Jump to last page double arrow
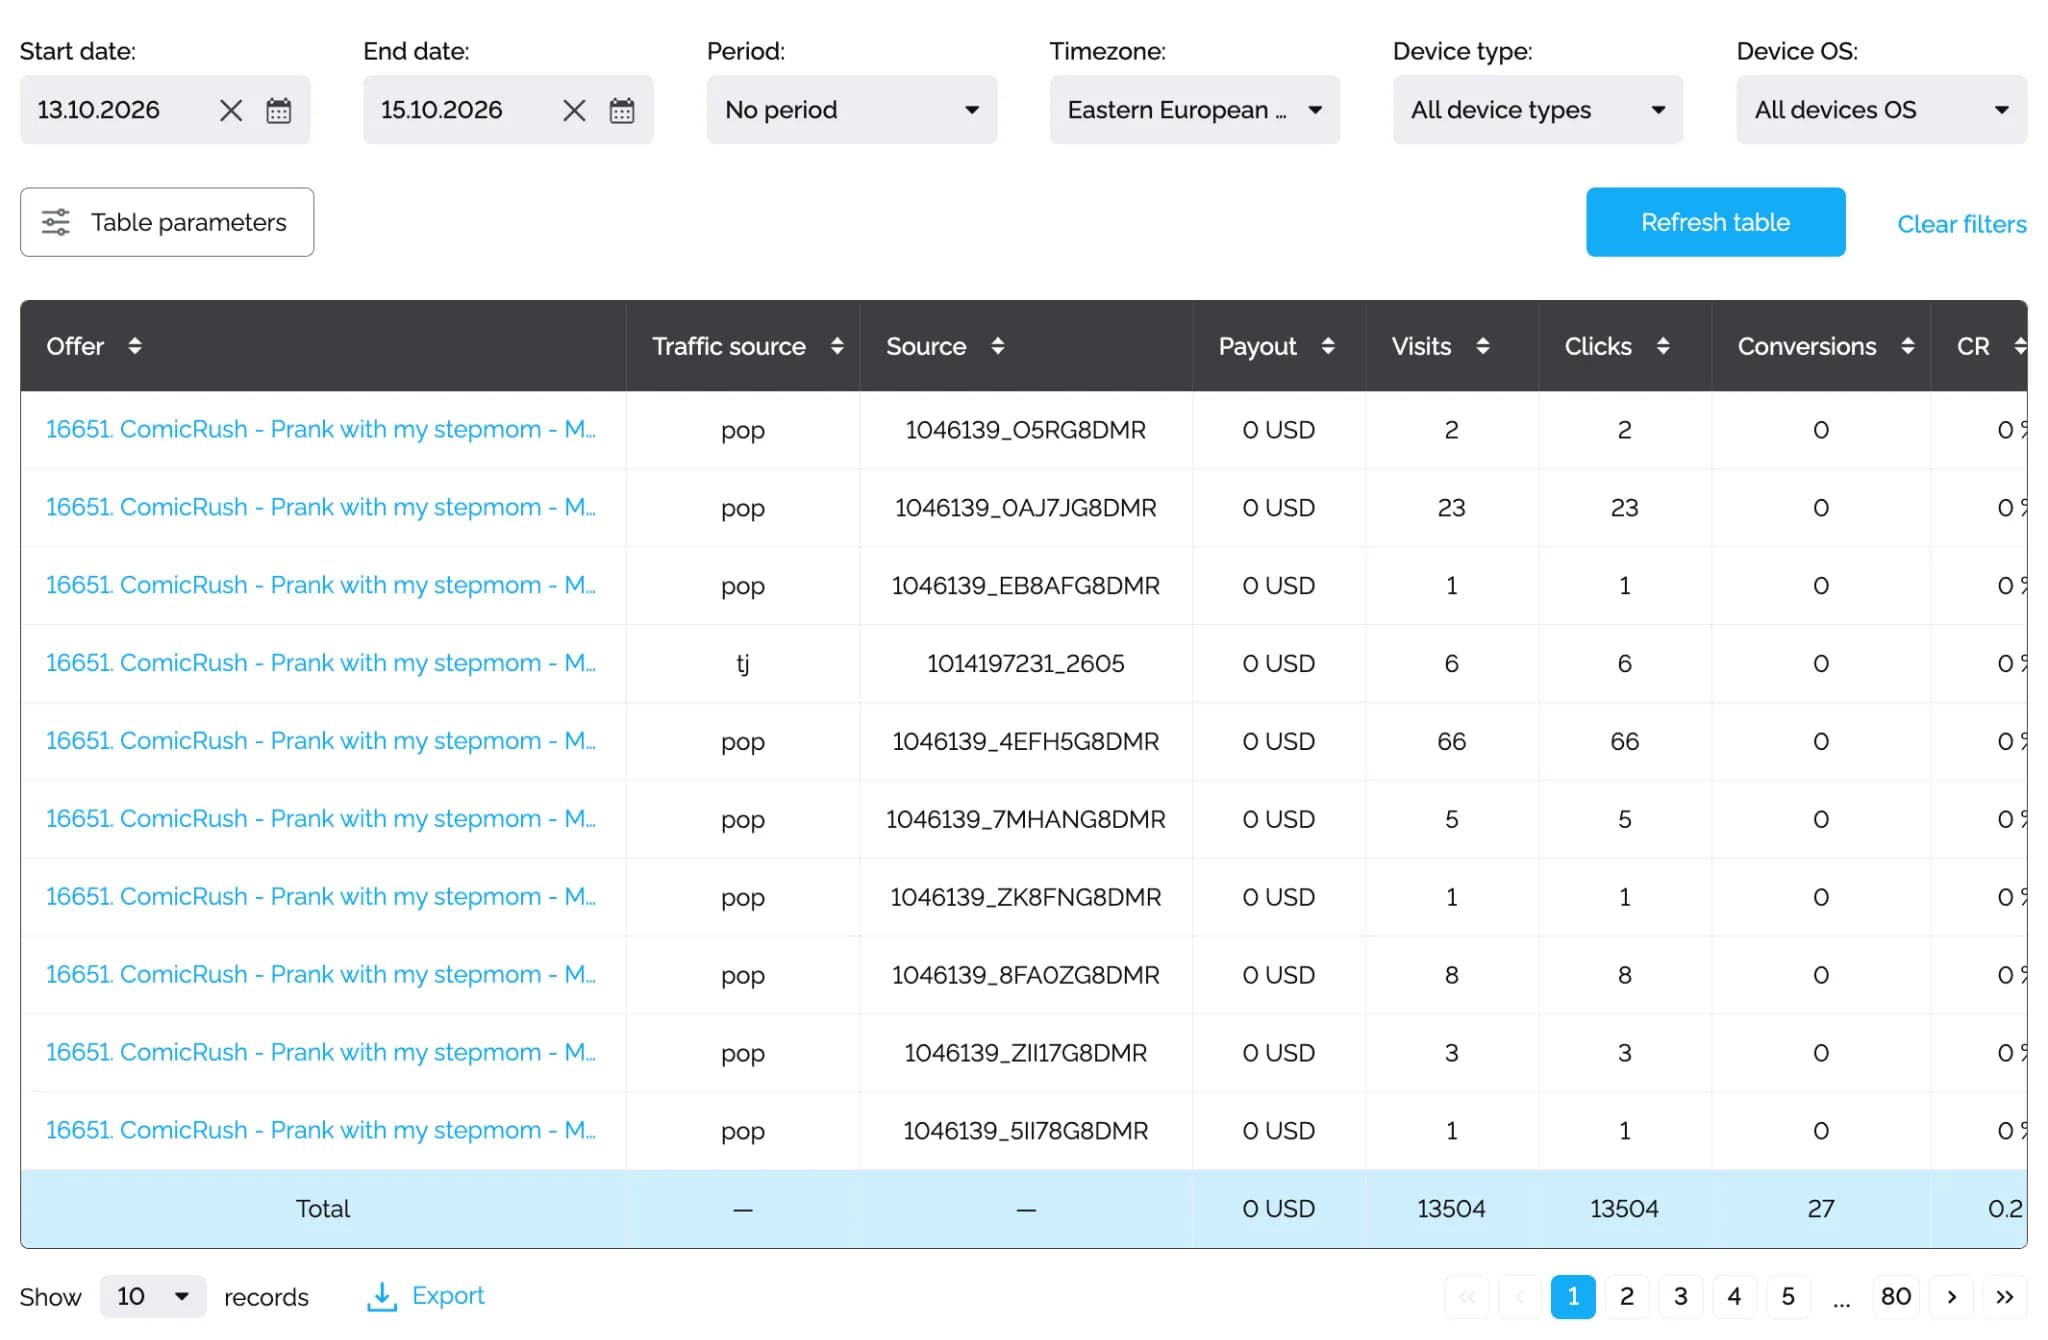2048x1340 pixels. coord(2005,1297)
